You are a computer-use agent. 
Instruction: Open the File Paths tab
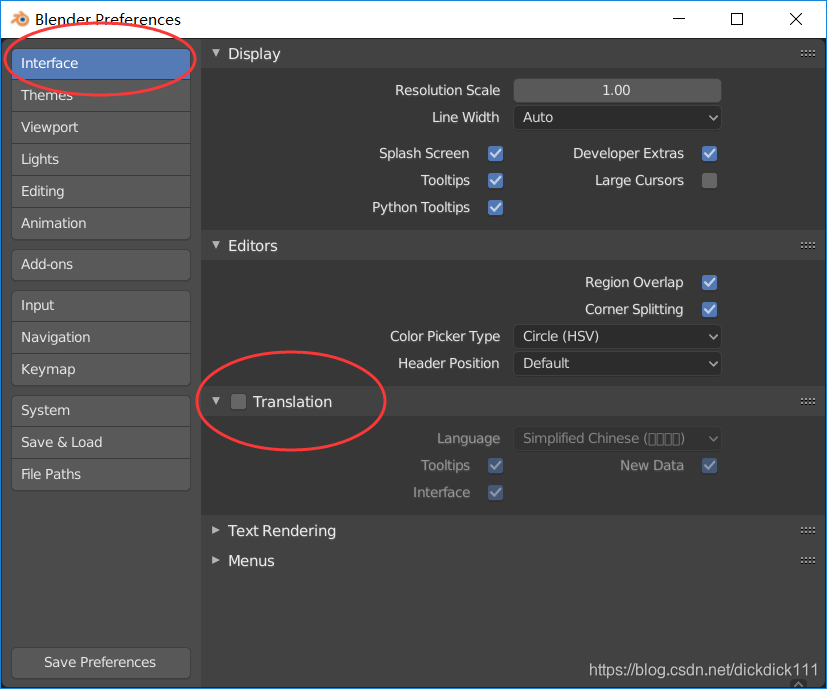point(101,474)
